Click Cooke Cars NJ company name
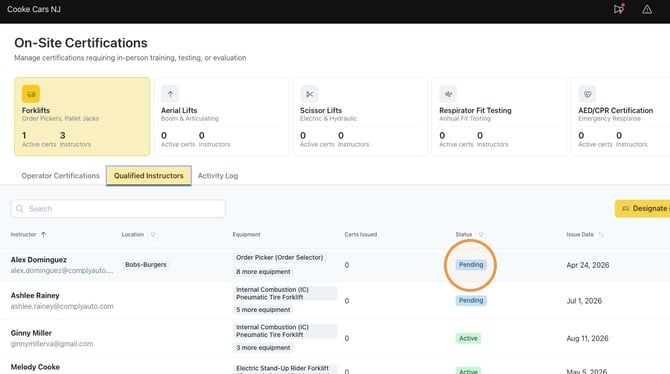This screenshot has height=374, width=670. pyautogui.click(x=34, y=9)
